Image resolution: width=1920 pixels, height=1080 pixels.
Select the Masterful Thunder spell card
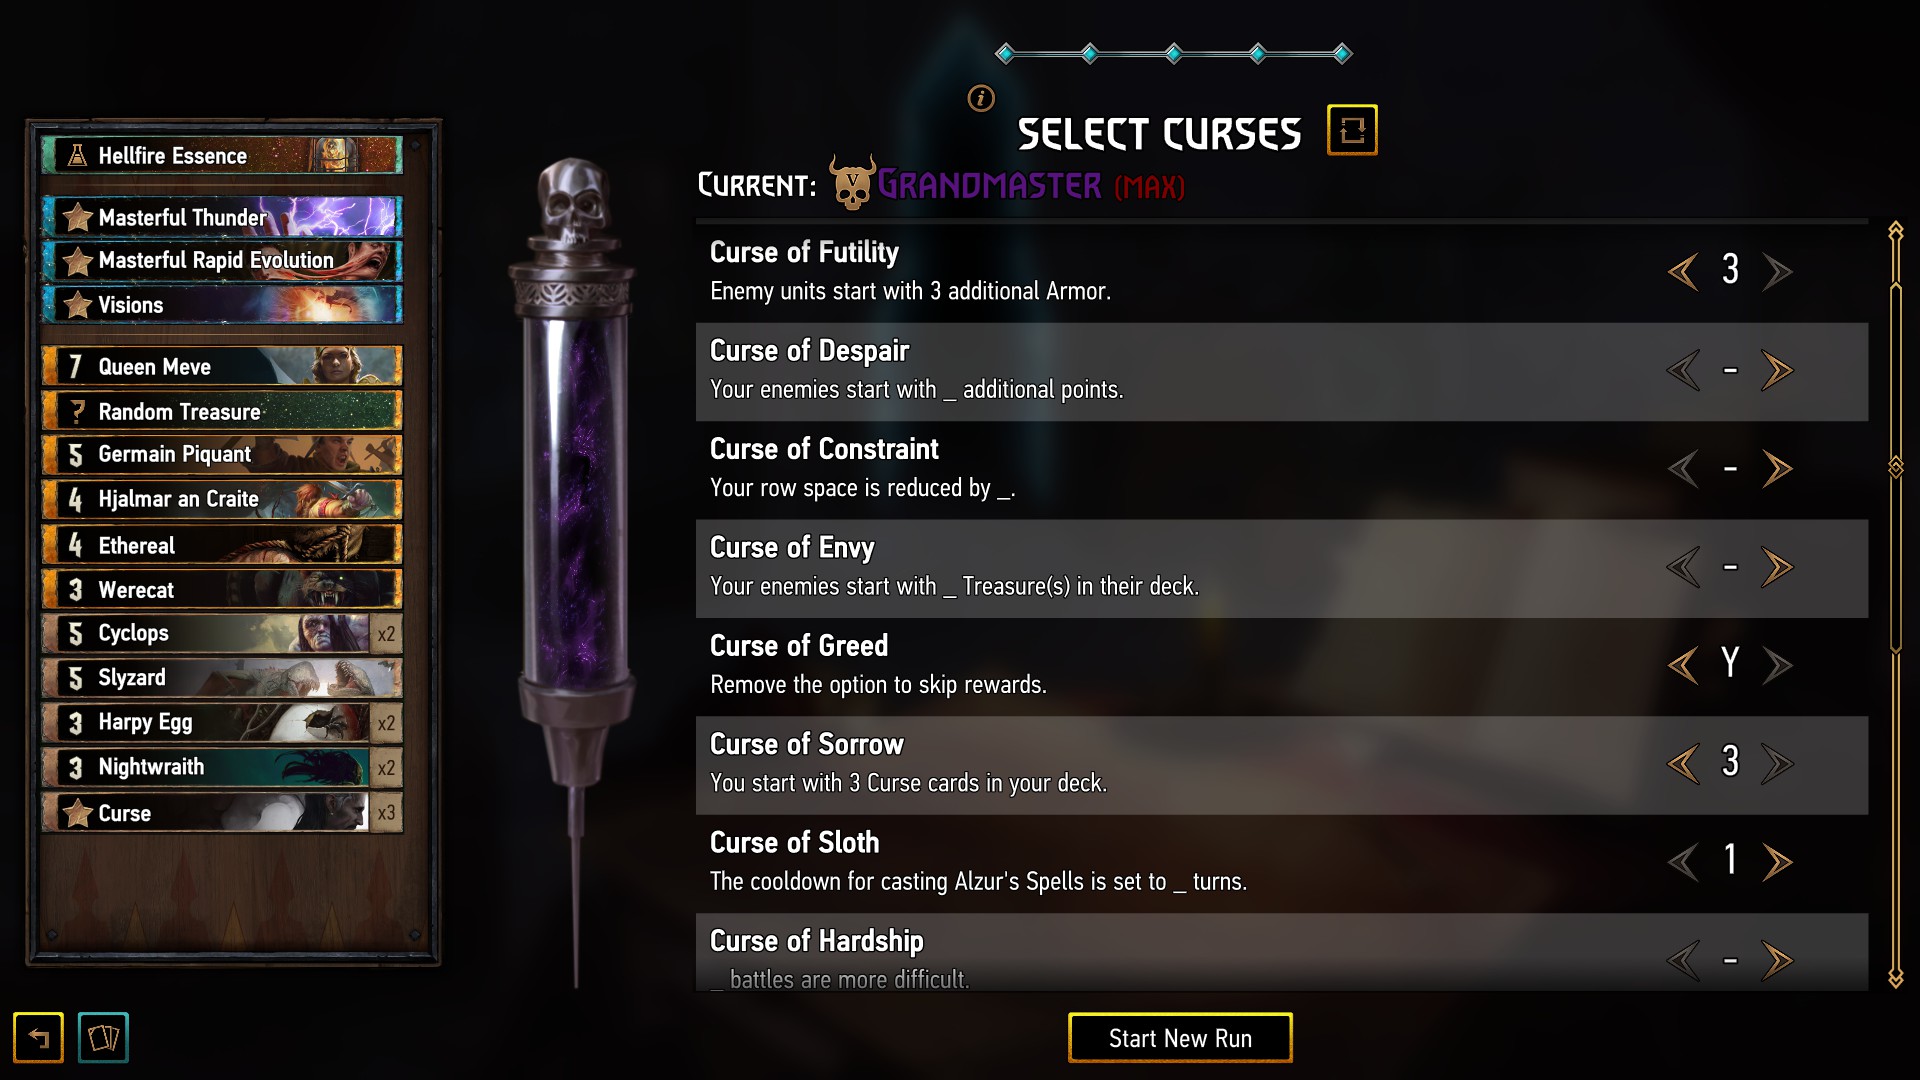222,217
